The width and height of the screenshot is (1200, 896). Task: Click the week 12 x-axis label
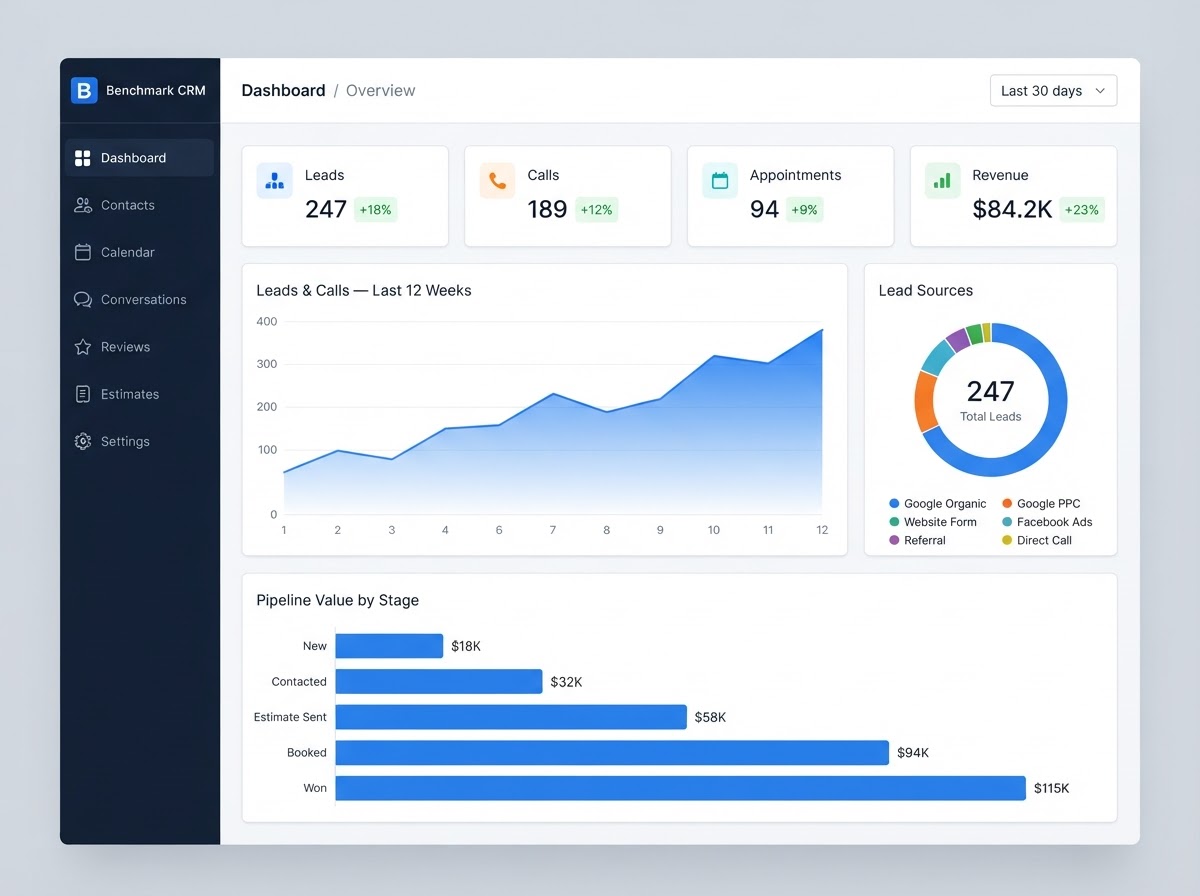click(x=822, y=530)
